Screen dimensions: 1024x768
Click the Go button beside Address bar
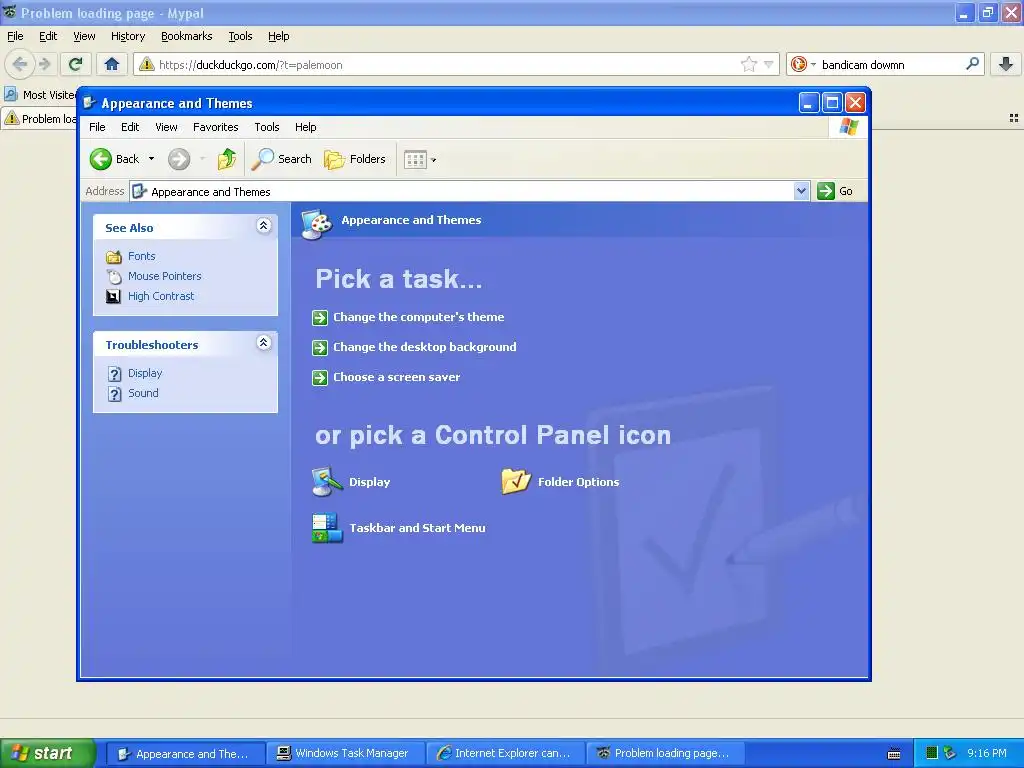(835, 191)
